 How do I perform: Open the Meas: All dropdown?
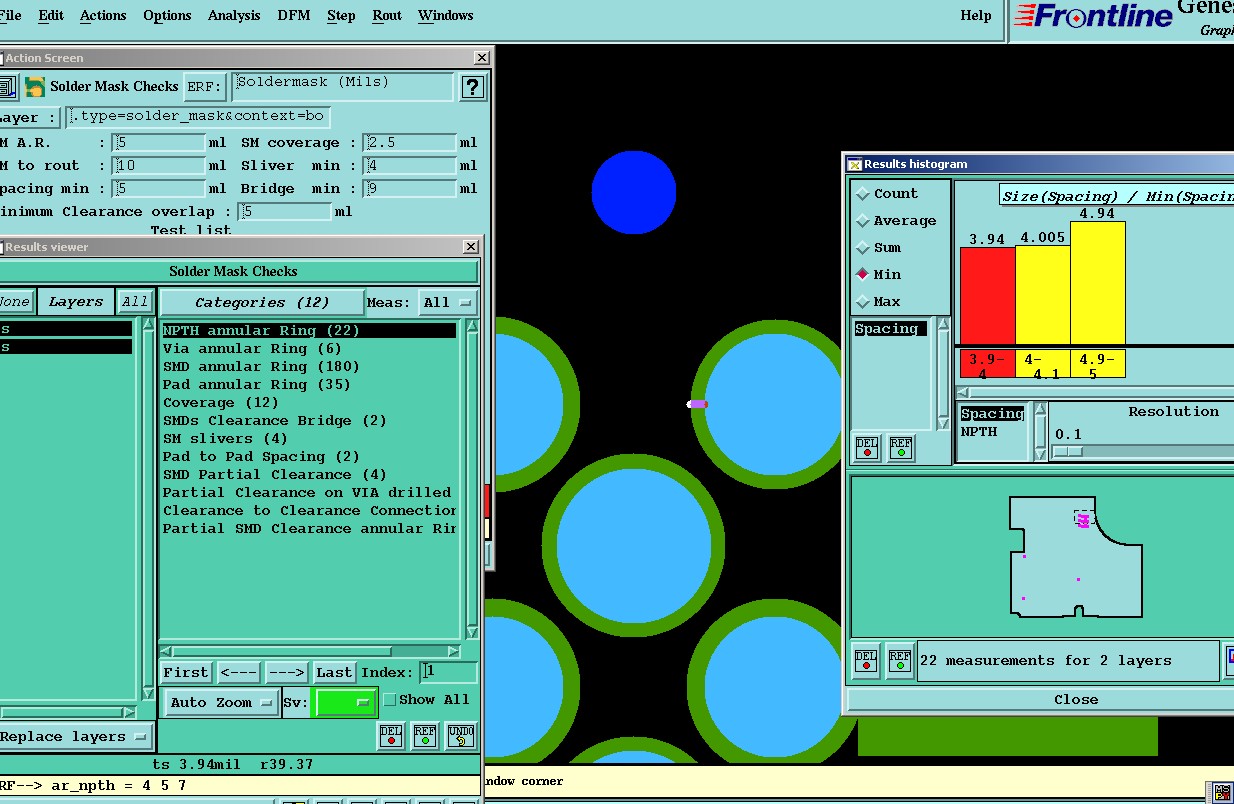(x=448, y=302)
